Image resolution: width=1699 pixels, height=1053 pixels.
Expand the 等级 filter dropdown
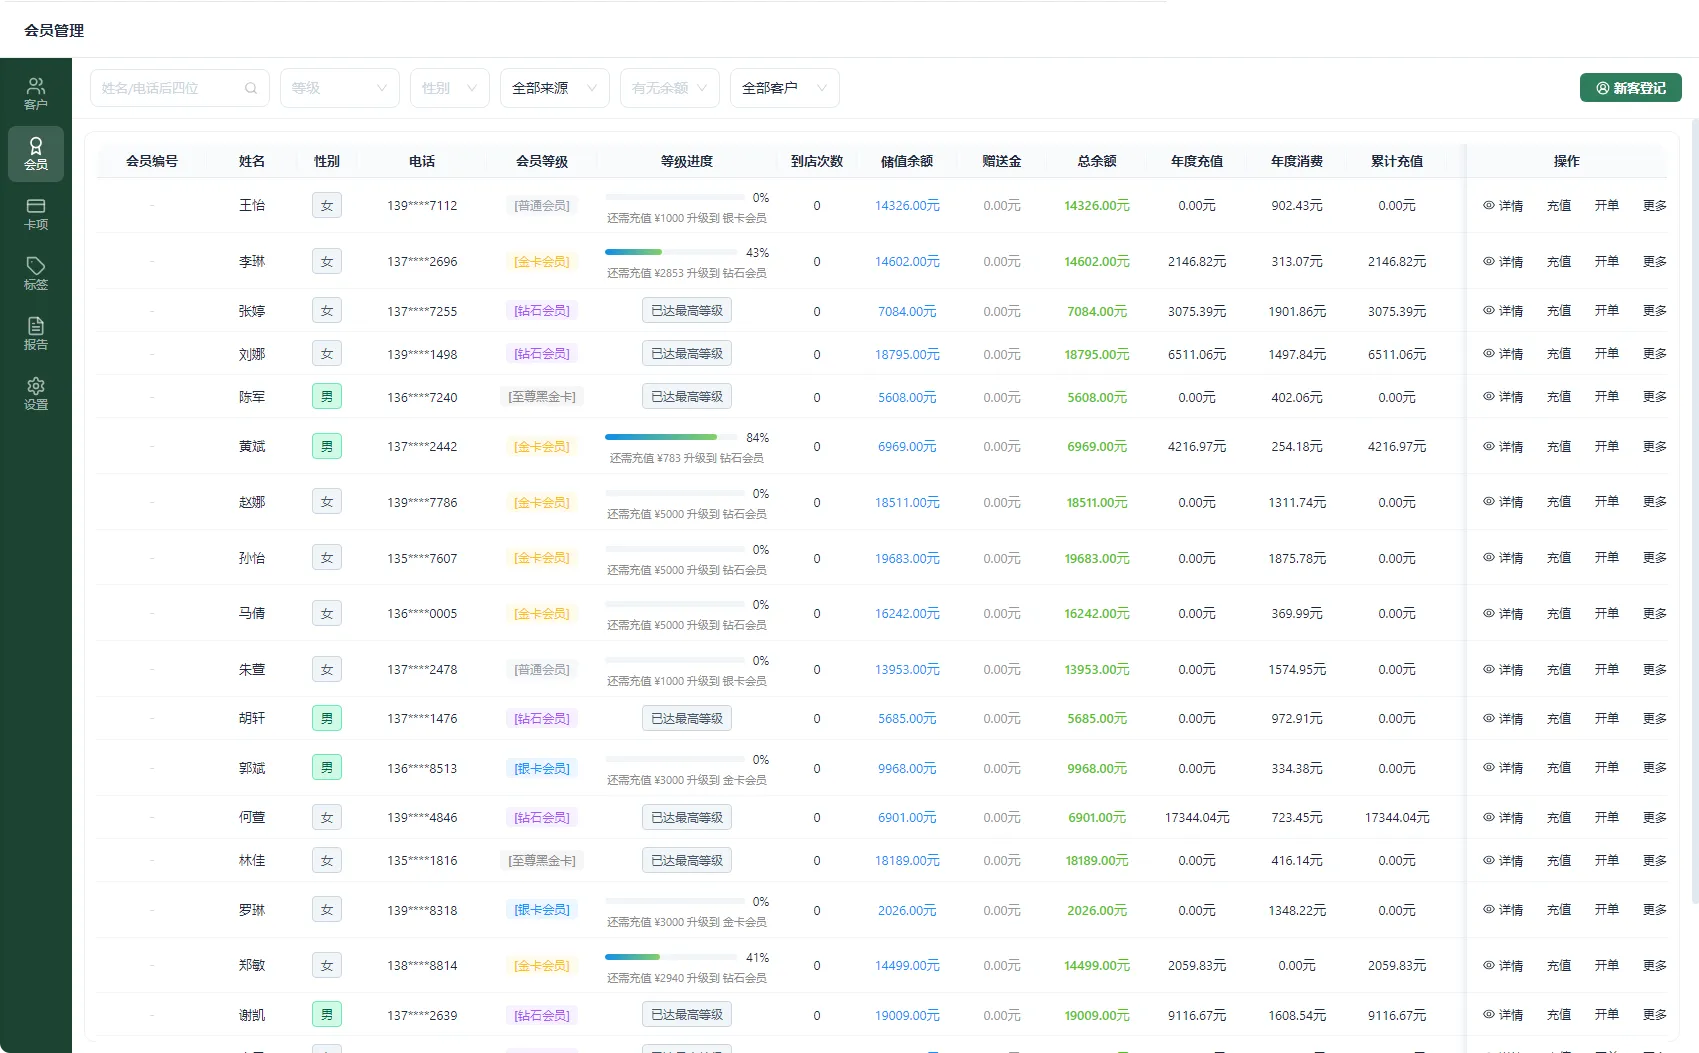click(x=340, y=88)
